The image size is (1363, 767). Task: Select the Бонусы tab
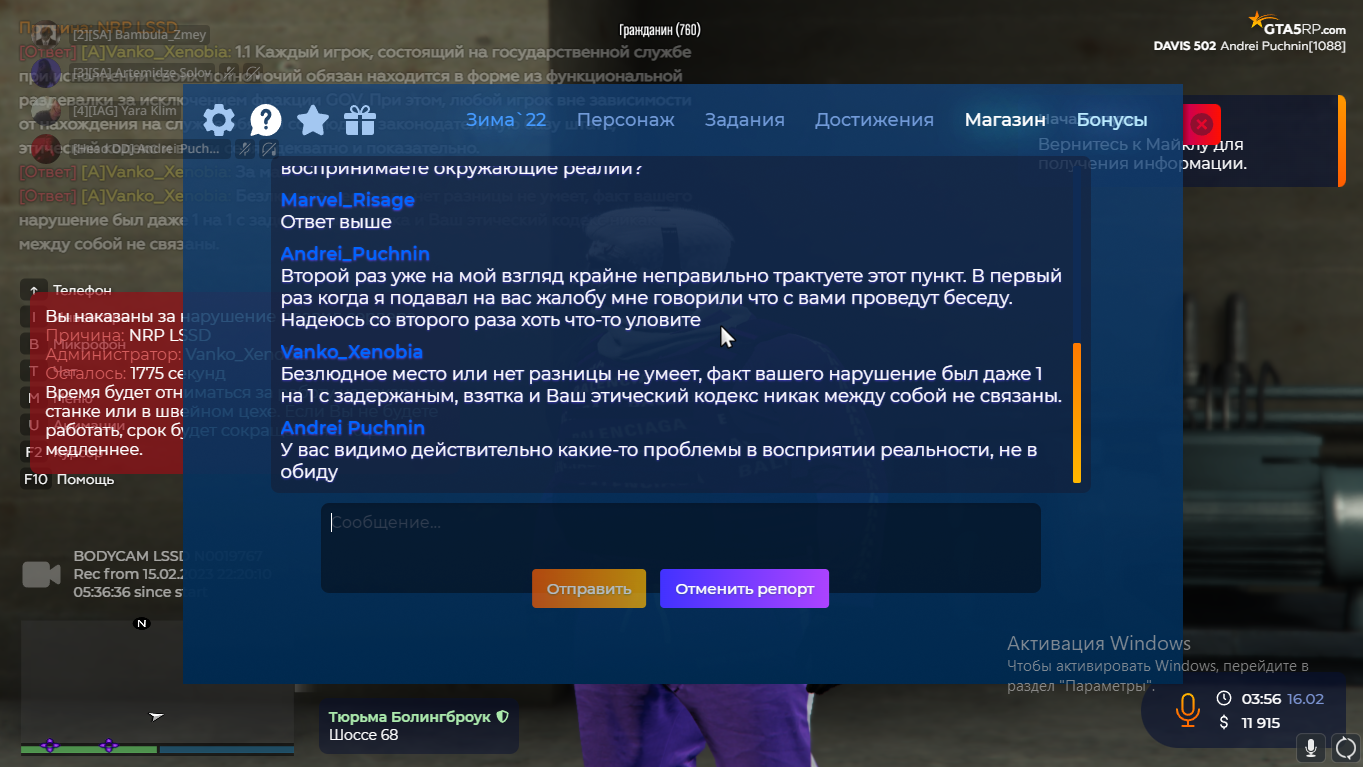point(1112,120)
